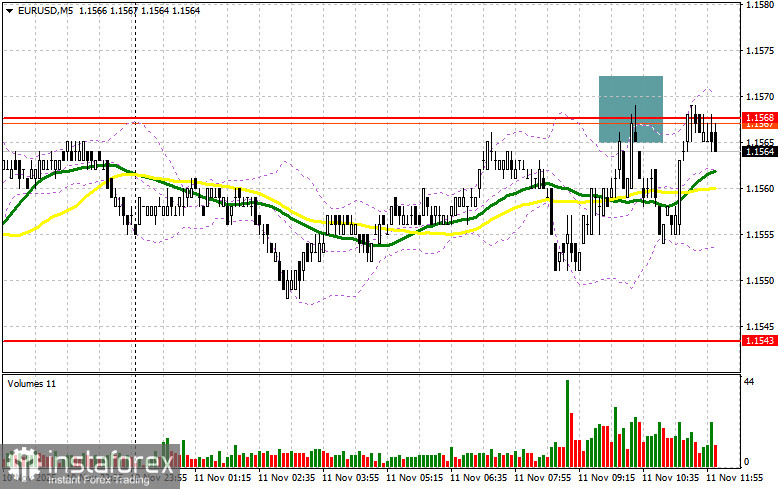
Task: Click the 11 Nov 01:15 time label
Action: click(x=223, y=478)
